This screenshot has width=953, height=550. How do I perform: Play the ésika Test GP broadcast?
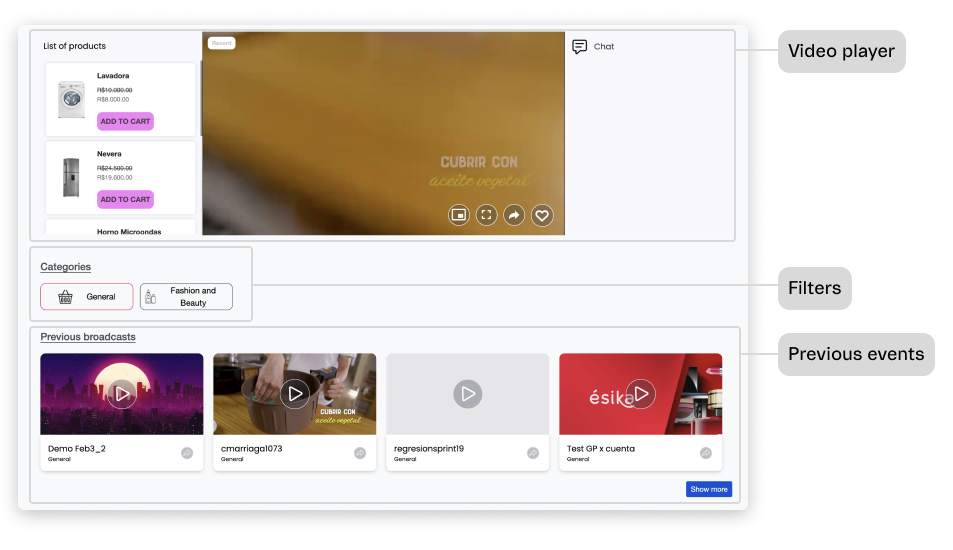640,394
